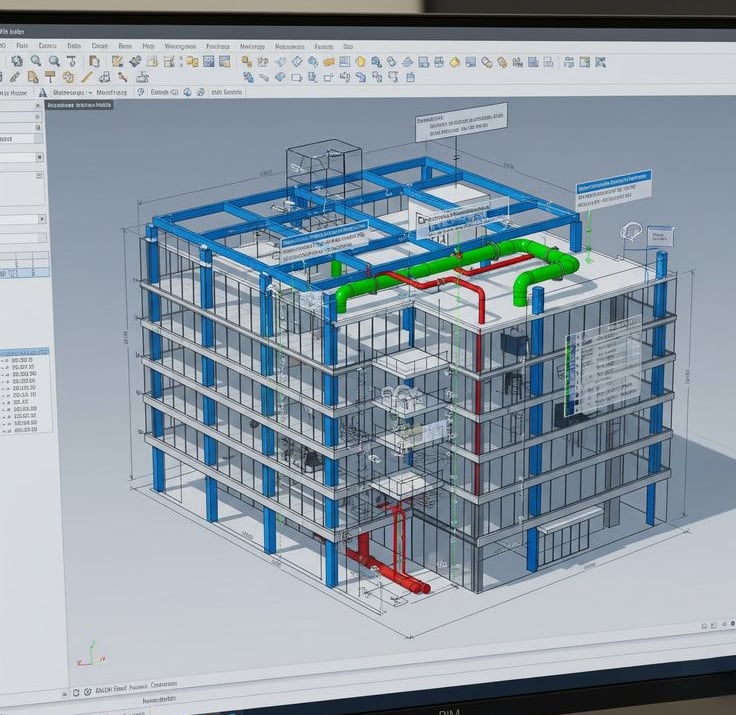Viewport: 736px width, 715px height.
Task: Click the paint roller icon in second row
Action: point(50,77)
